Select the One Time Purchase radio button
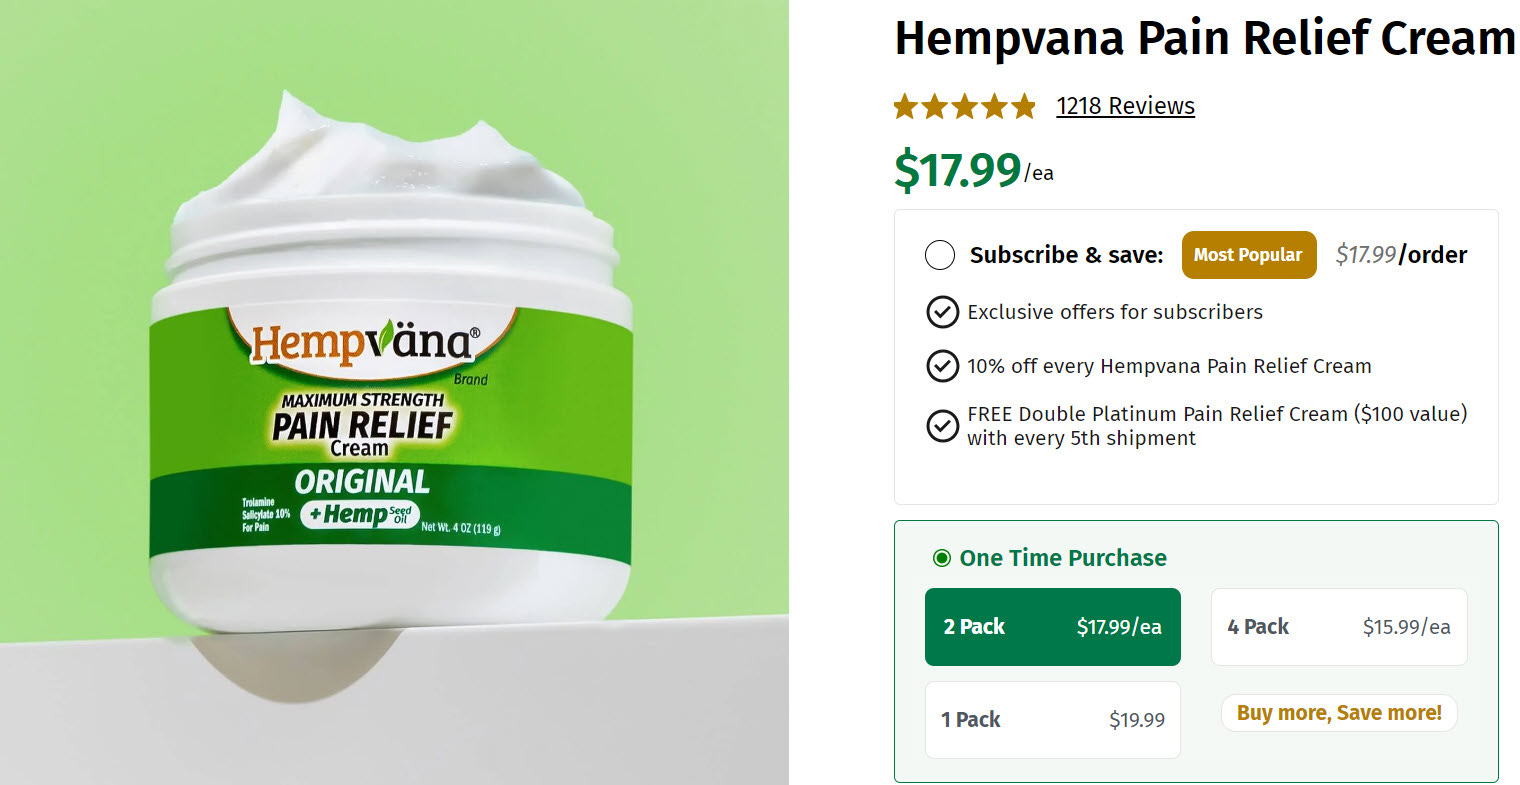This screenshot has height=785, width=1520. 941,558
